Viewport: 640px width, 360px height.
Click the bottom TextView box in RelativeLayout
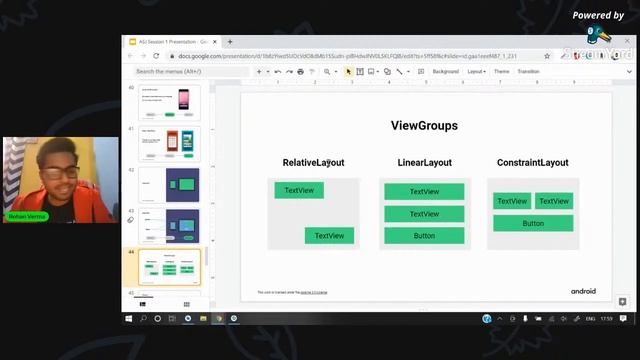click(x=329, y=236)
